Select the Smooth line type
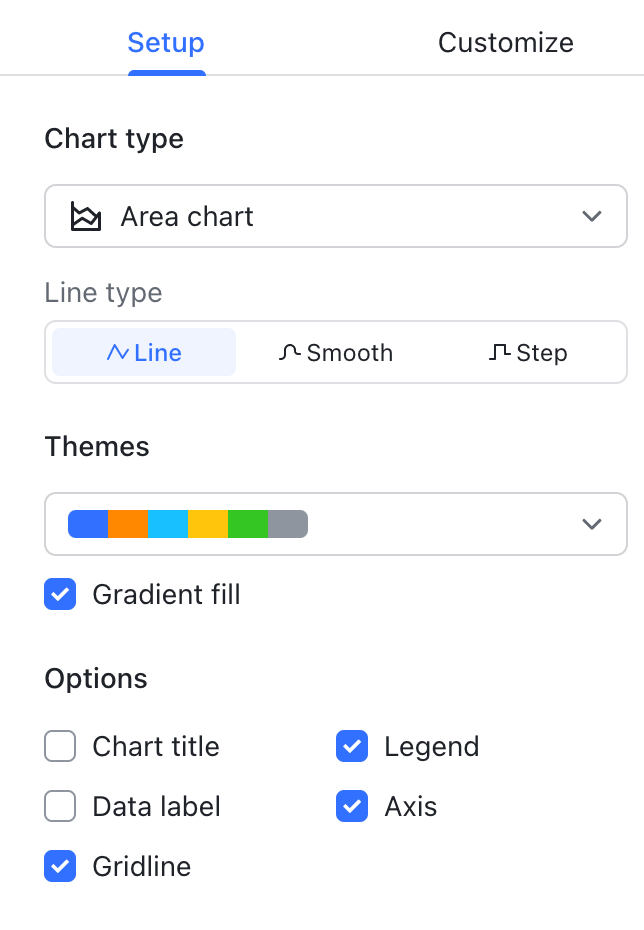 (335, 352)
